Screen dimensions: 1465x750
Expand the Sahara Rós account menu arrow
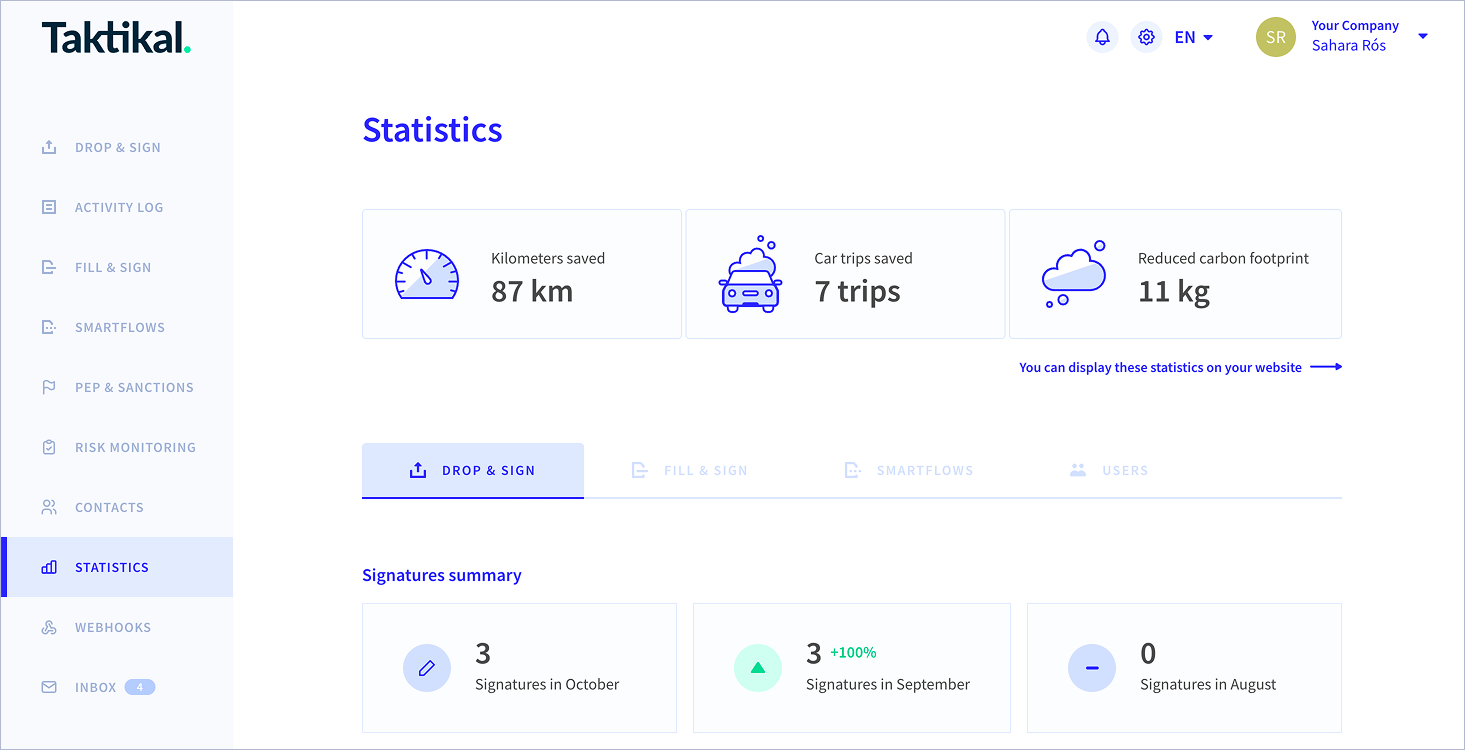coord(1423,36)
